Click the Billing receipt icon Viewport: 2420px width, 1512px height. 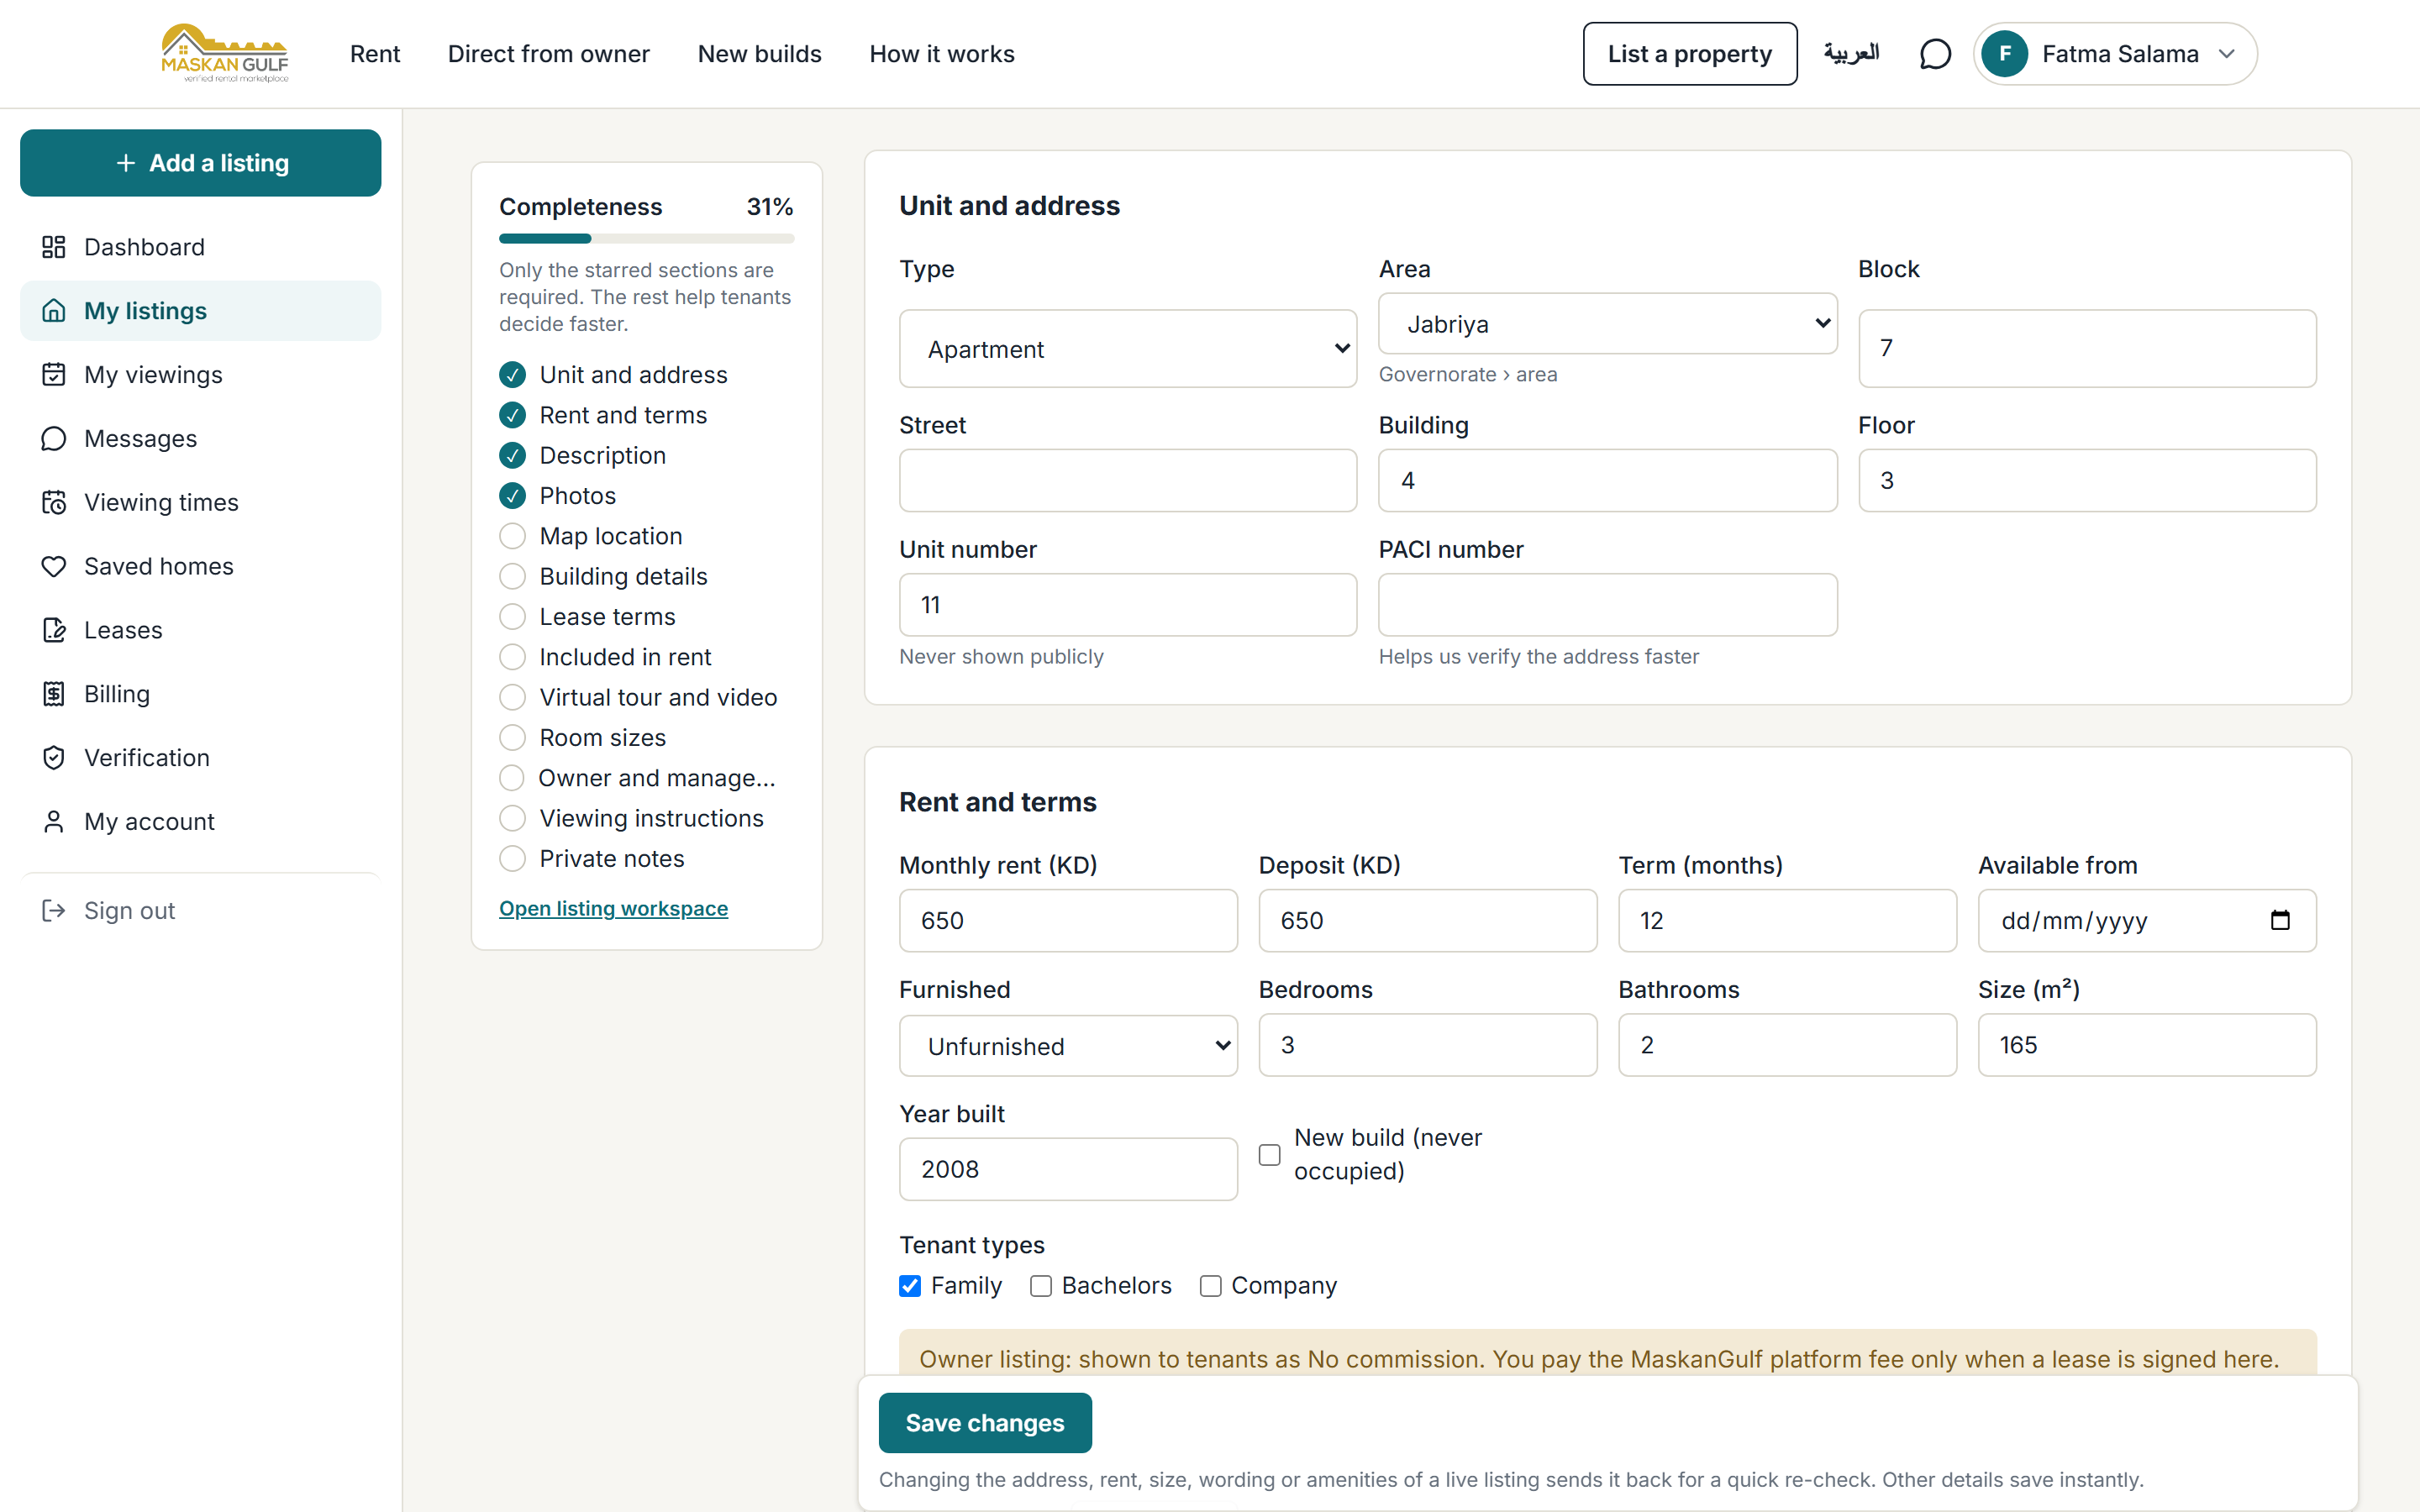coord(54,694)
